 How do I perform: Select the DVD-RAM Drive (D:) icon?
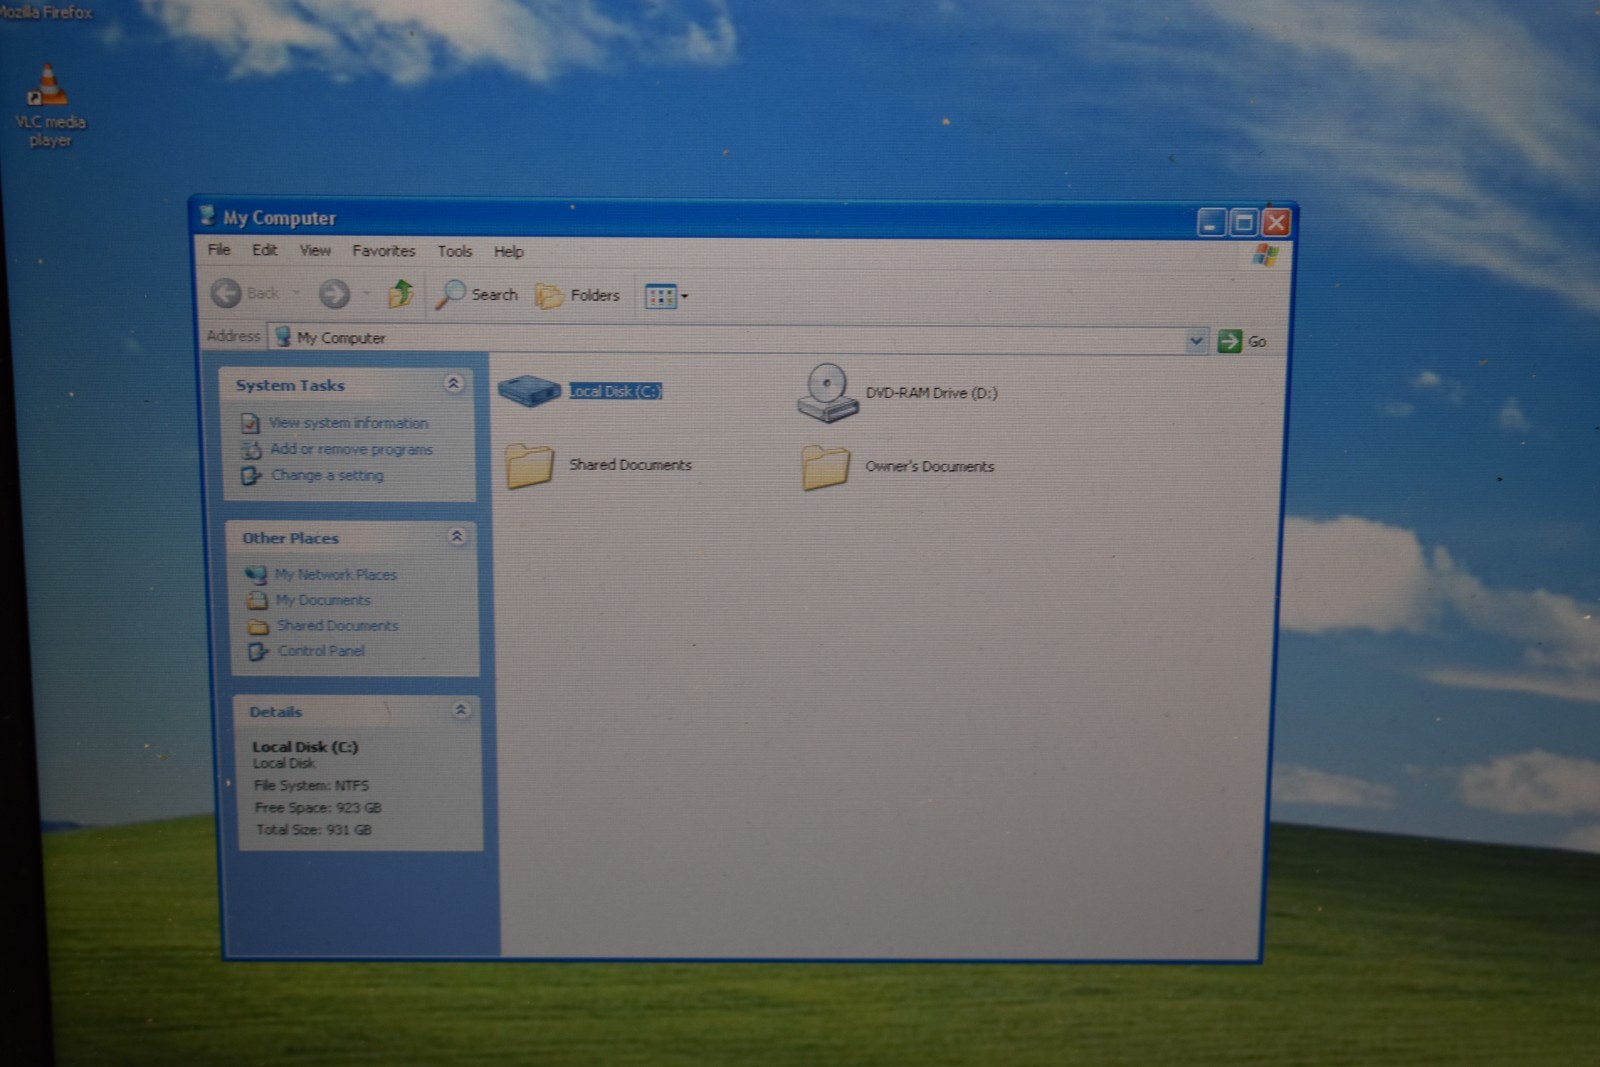(827, 393)
